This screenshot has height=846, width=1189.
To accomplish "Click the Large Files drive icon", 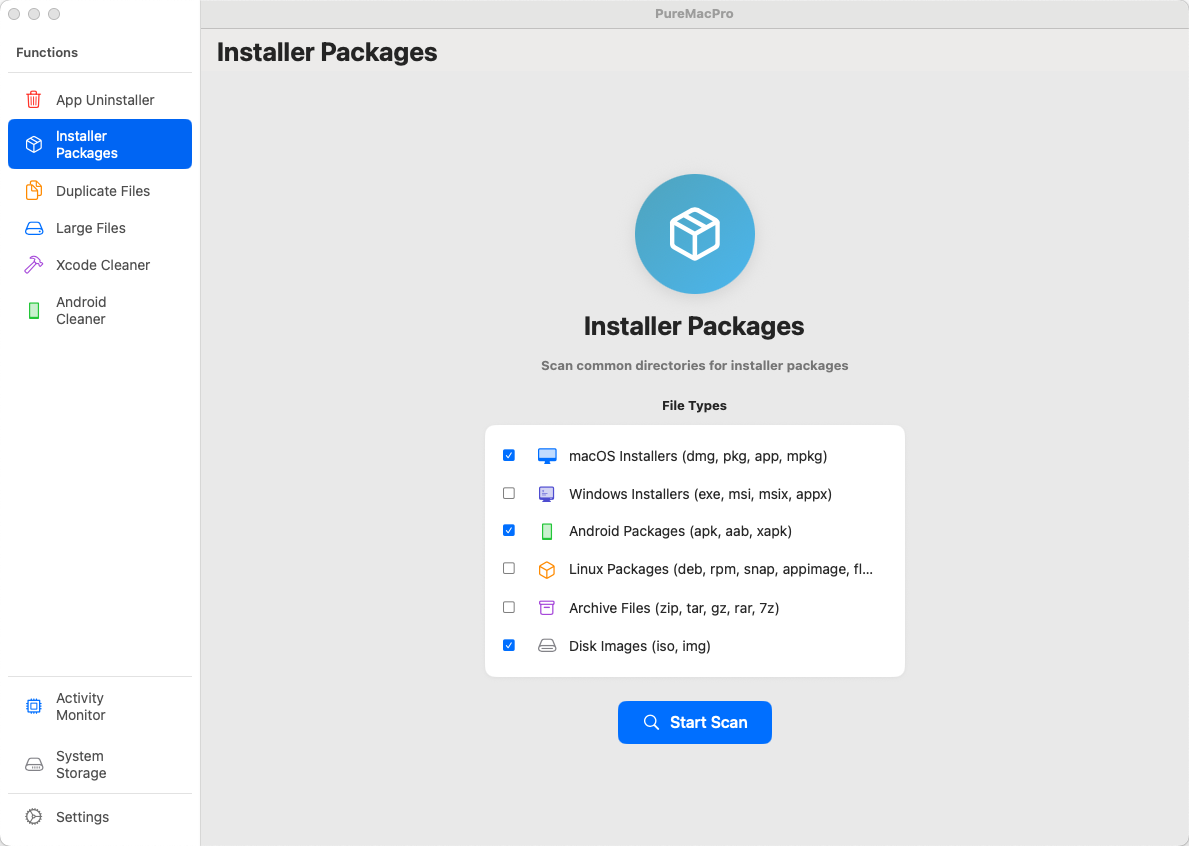I will click(x=34, y=228).
